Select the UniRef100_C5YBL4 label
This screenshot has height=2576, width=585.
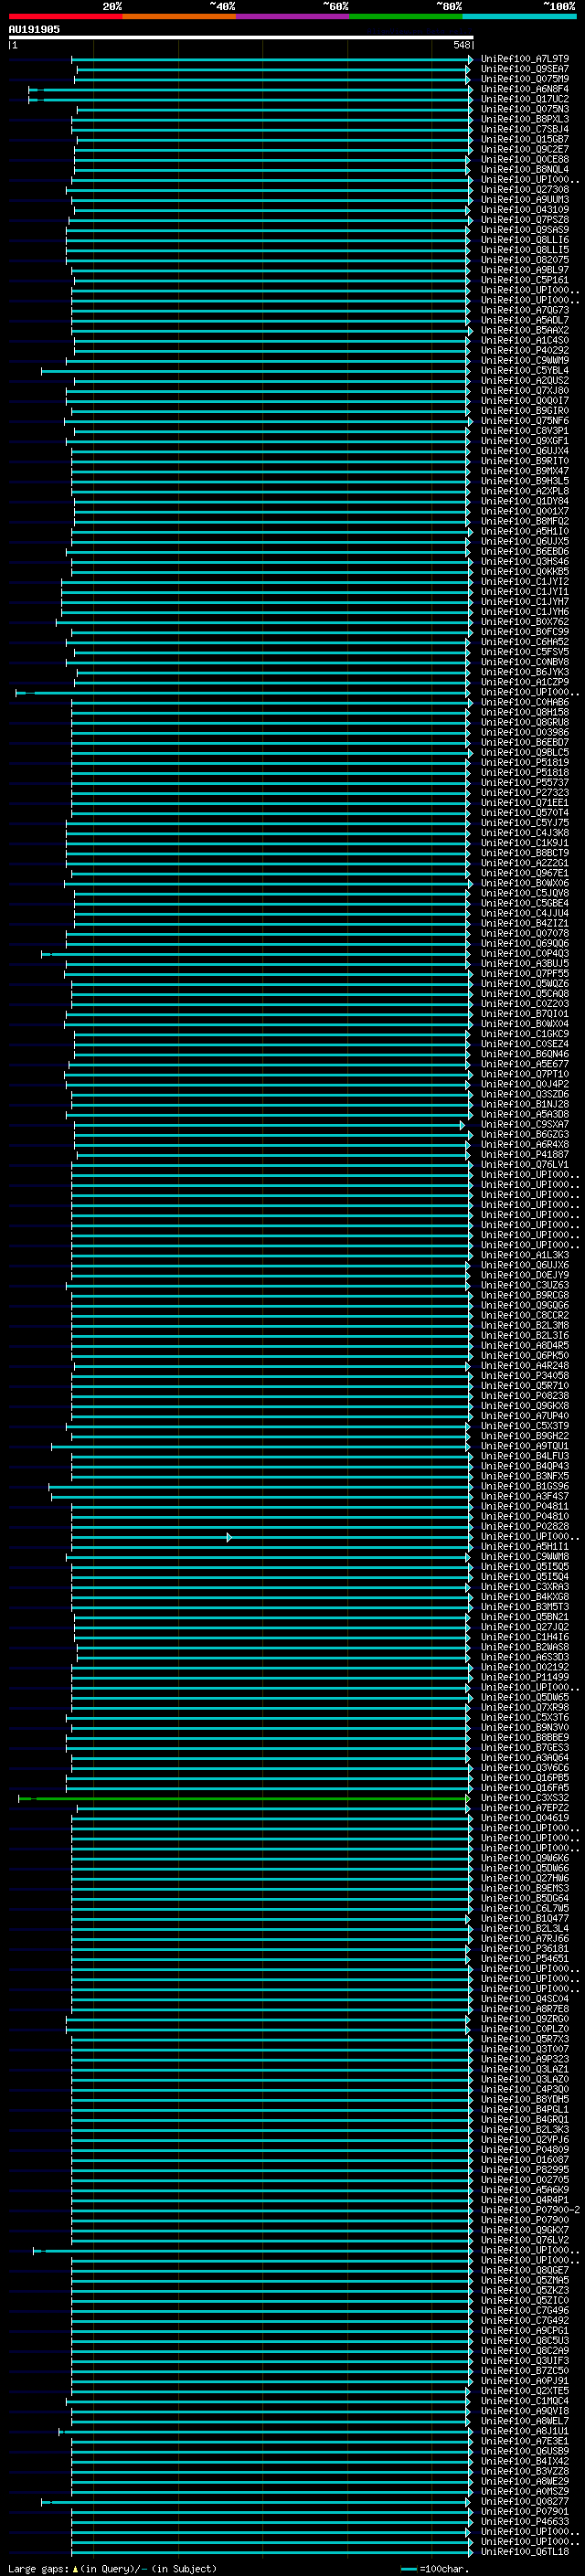(525, 371)
